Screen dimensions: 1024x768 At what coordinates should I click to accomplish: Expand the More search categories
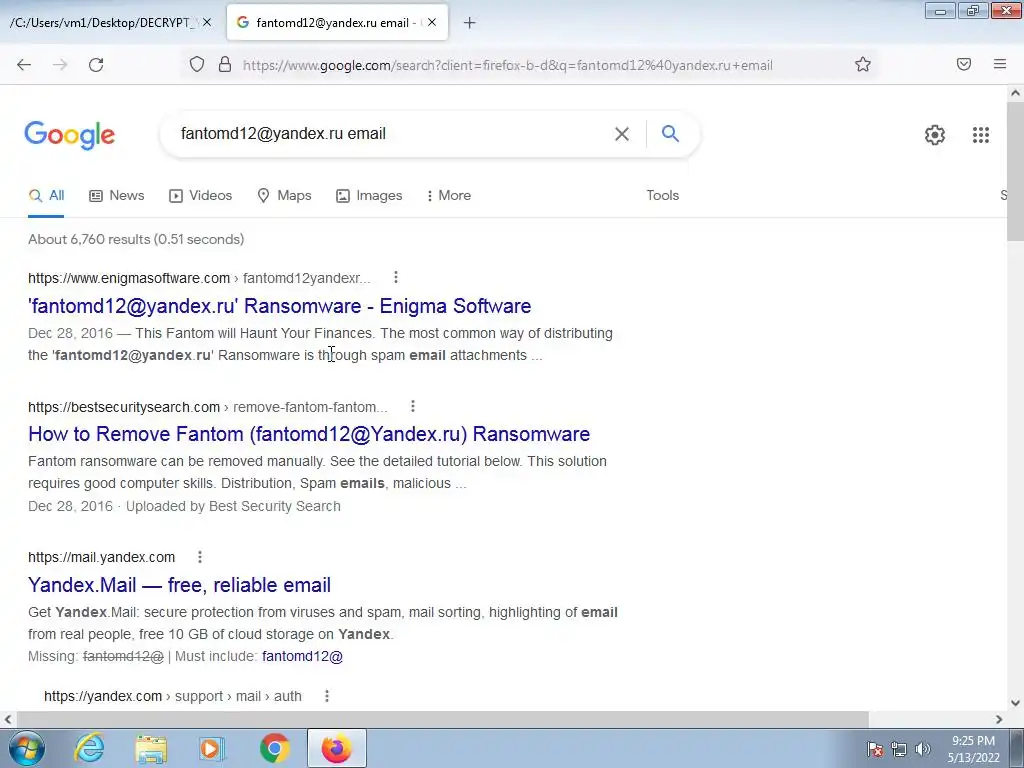point(448,195)
